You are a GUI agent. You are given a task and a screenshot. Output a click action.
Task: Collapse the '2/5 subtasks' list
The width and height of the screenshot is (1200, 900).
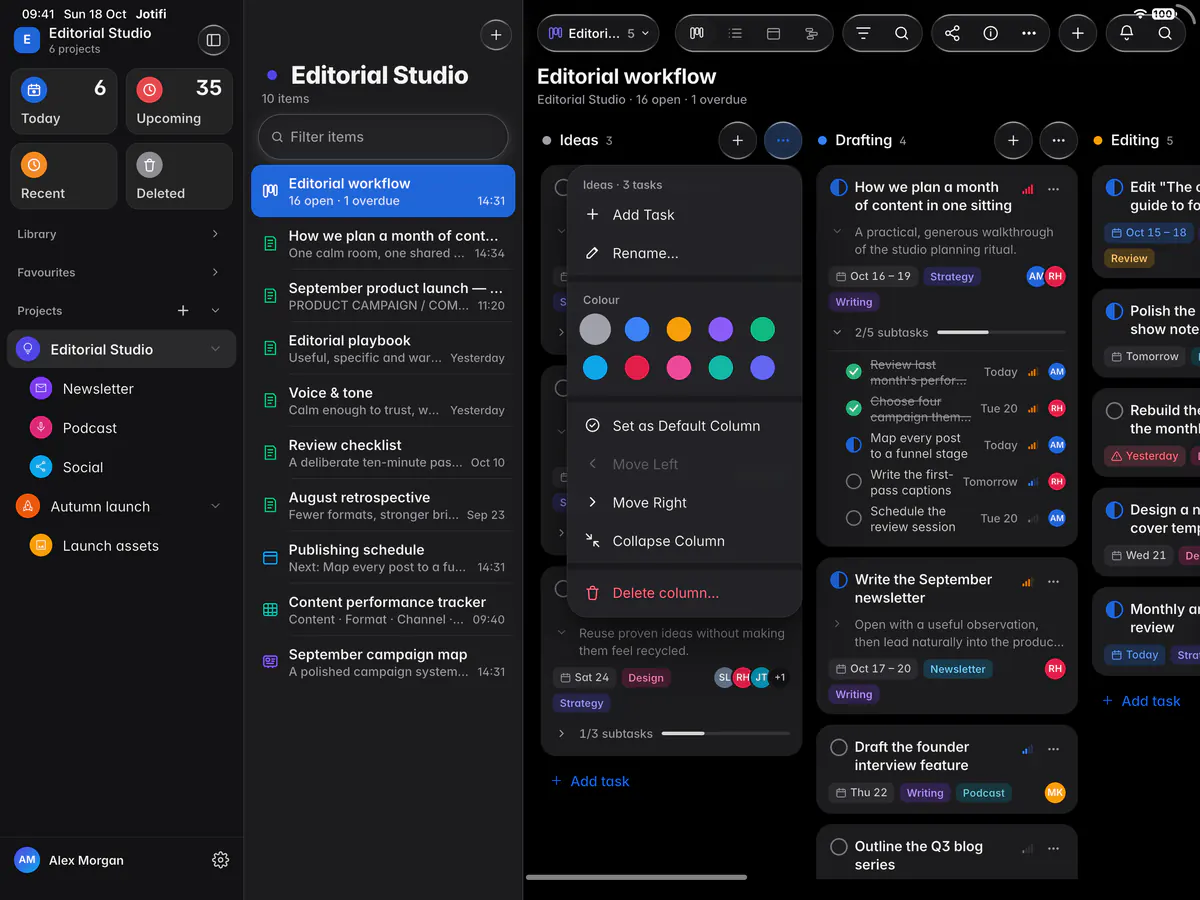[x=837, y=332]
